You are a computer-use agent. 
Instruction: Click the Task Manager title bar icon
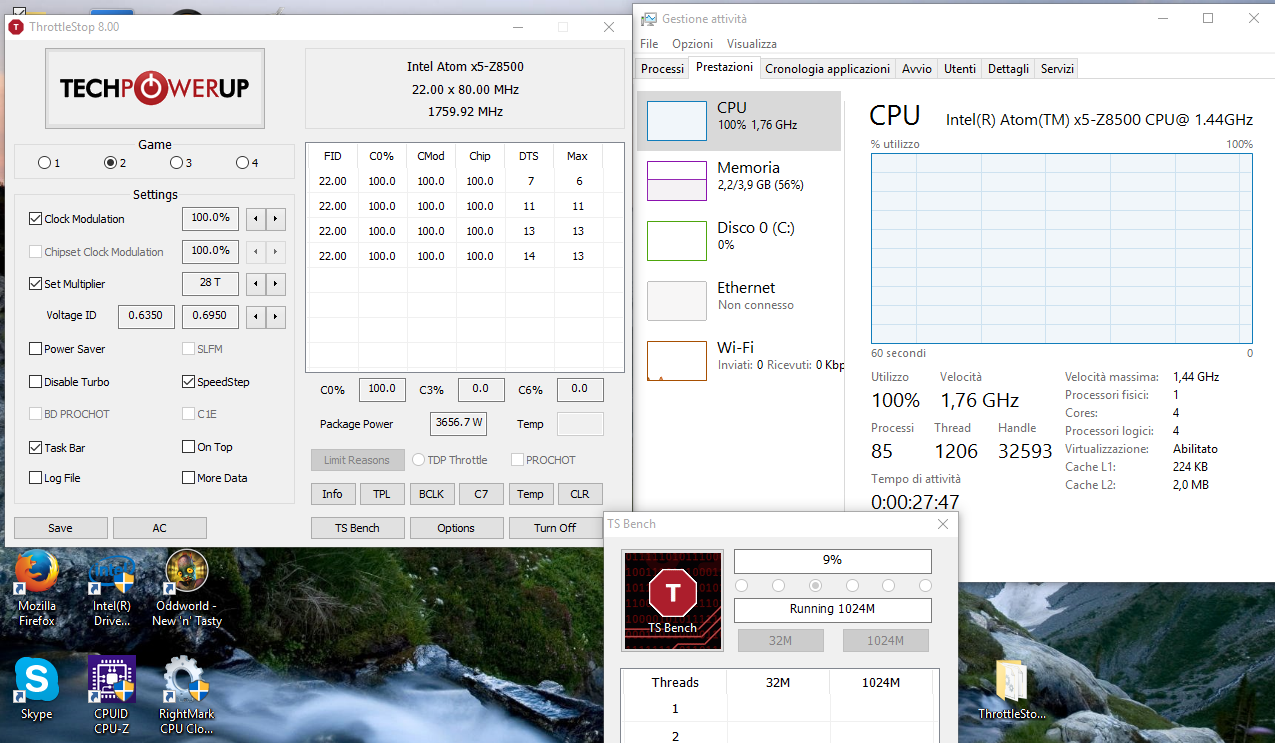[649, 19]
